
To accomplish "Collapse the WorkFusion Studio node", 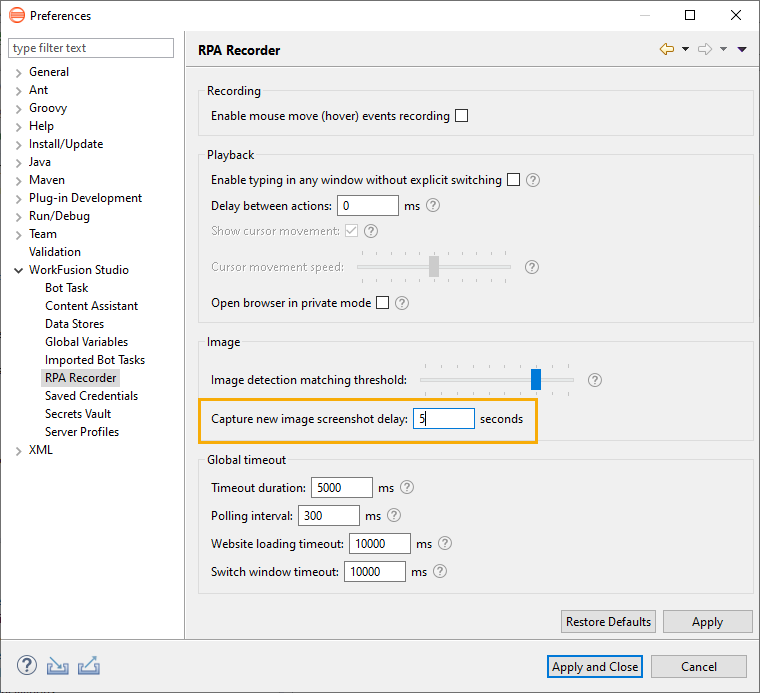I will click(18, 270).
